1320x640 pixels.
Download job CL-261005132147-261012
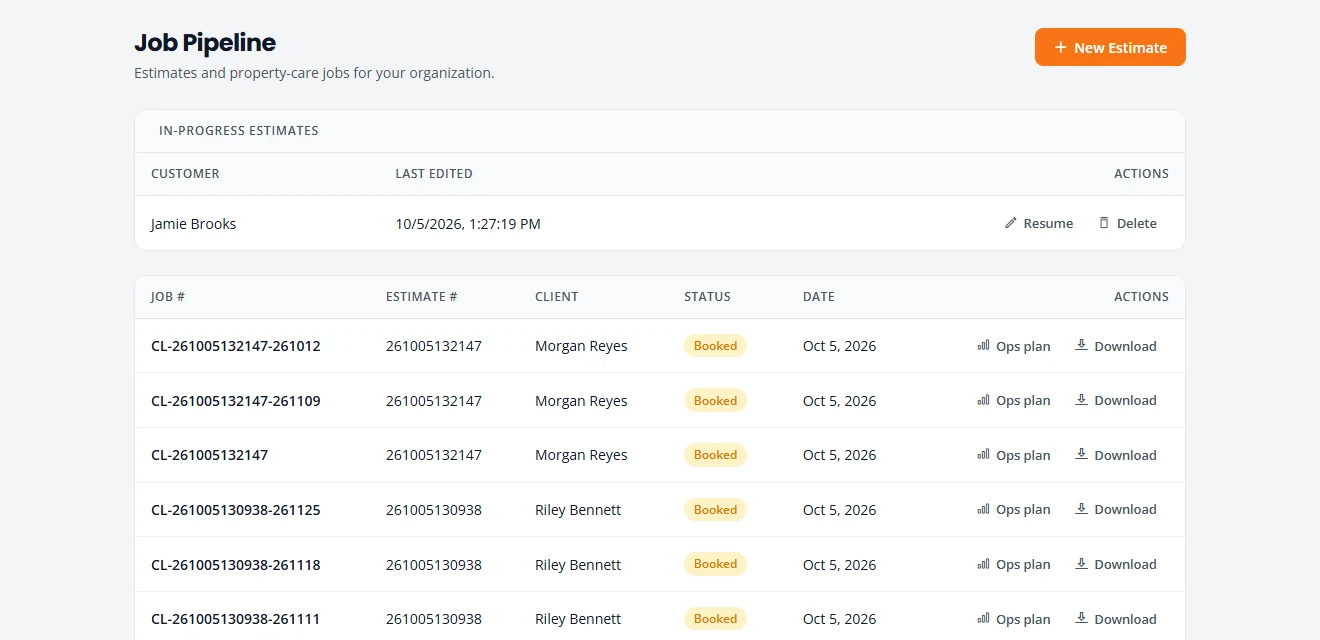click(1115, 346)
